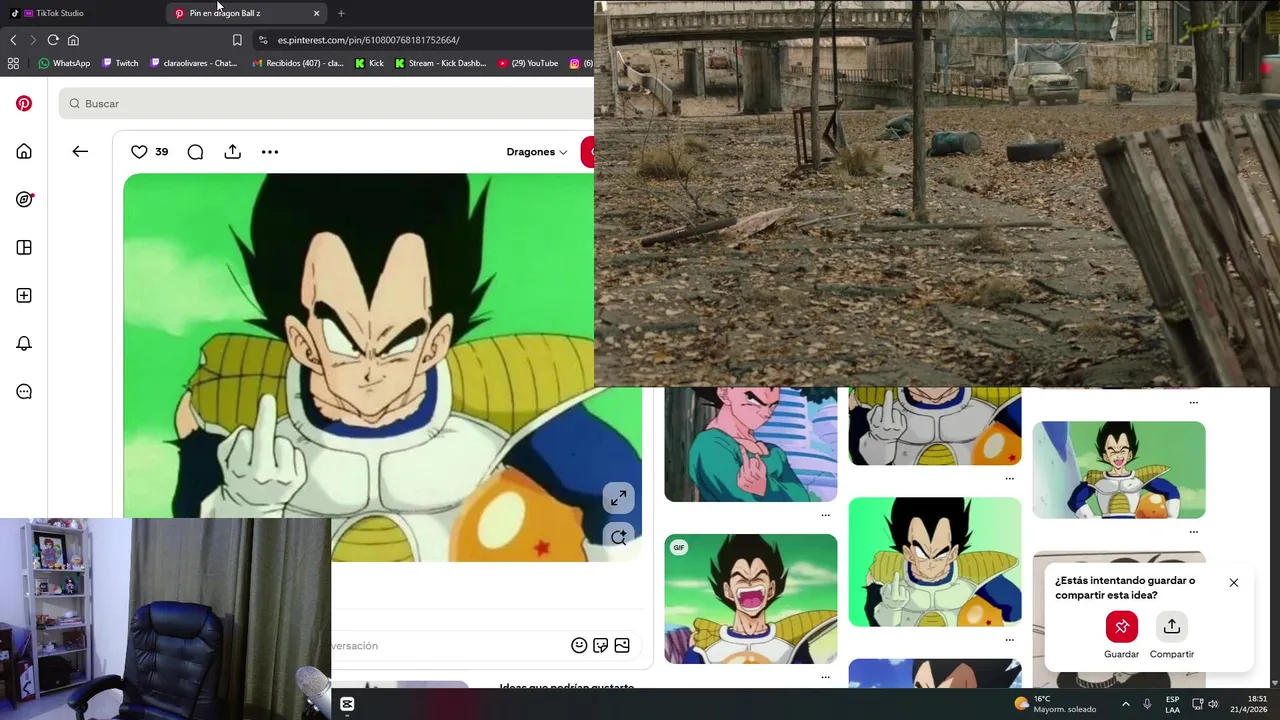The width and height of the screenshot is (1280, 720).
Task: Click the browser address bar URL
Action: click(368, 40)
